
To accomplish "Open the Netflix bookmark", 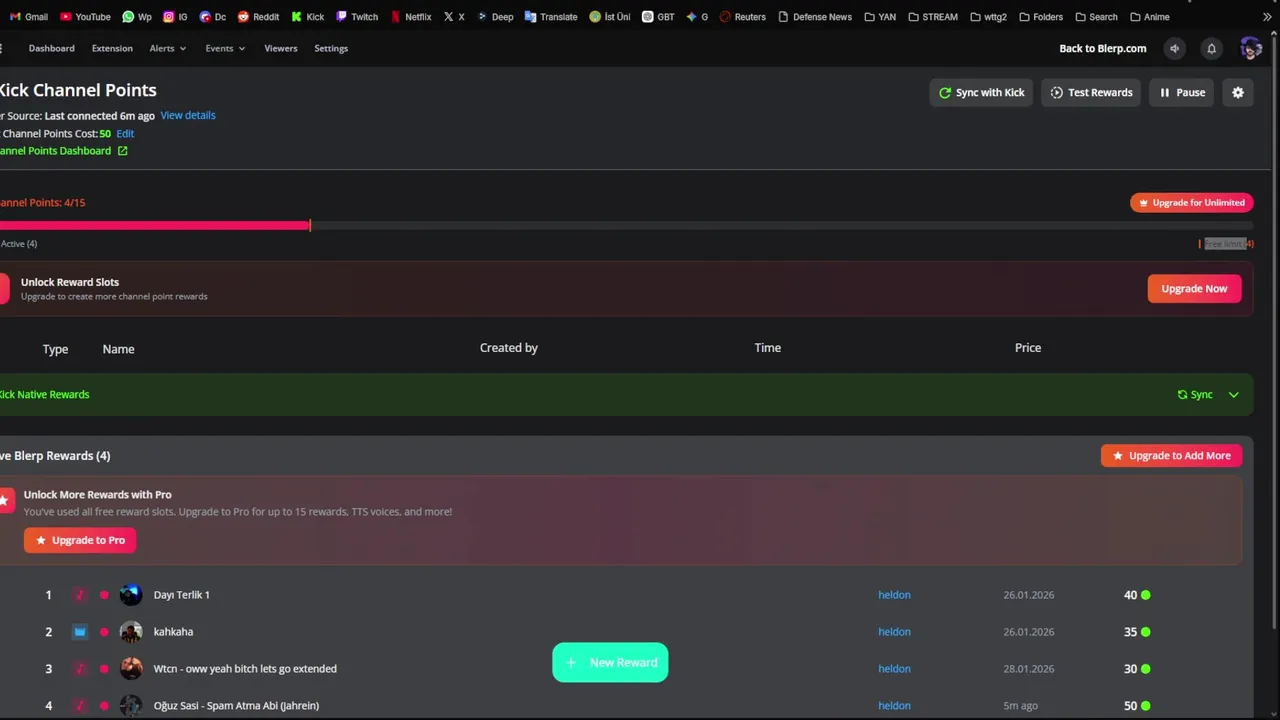I will [x=411, y=16].
